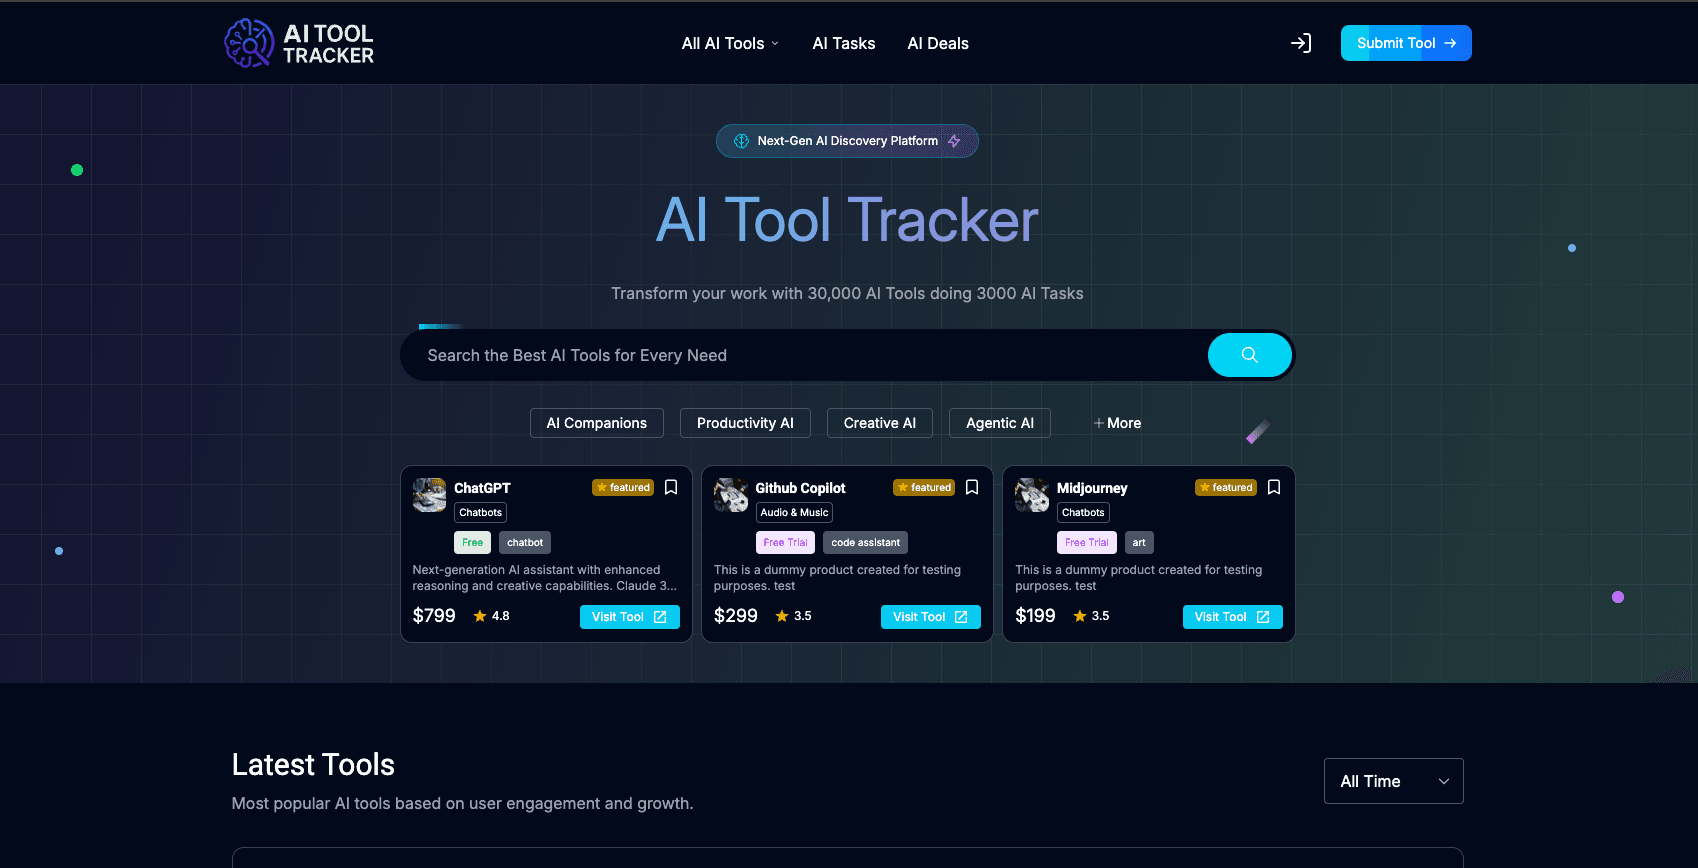Click the lightning icon in Next-Gen badge
Image resolution: width=1698 pixels, height=868 pixels.
tap(954, 141)
